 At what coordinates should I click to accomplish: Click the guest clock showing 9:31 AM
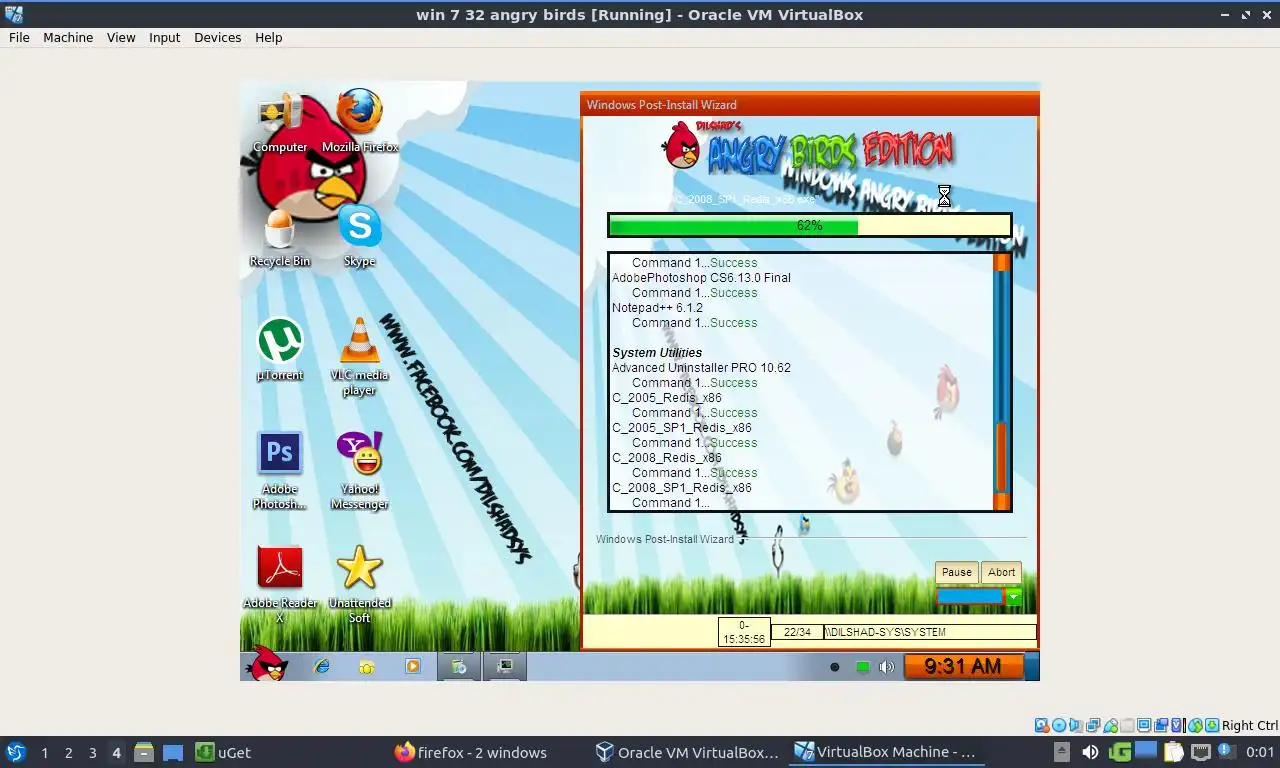(963, 666)
